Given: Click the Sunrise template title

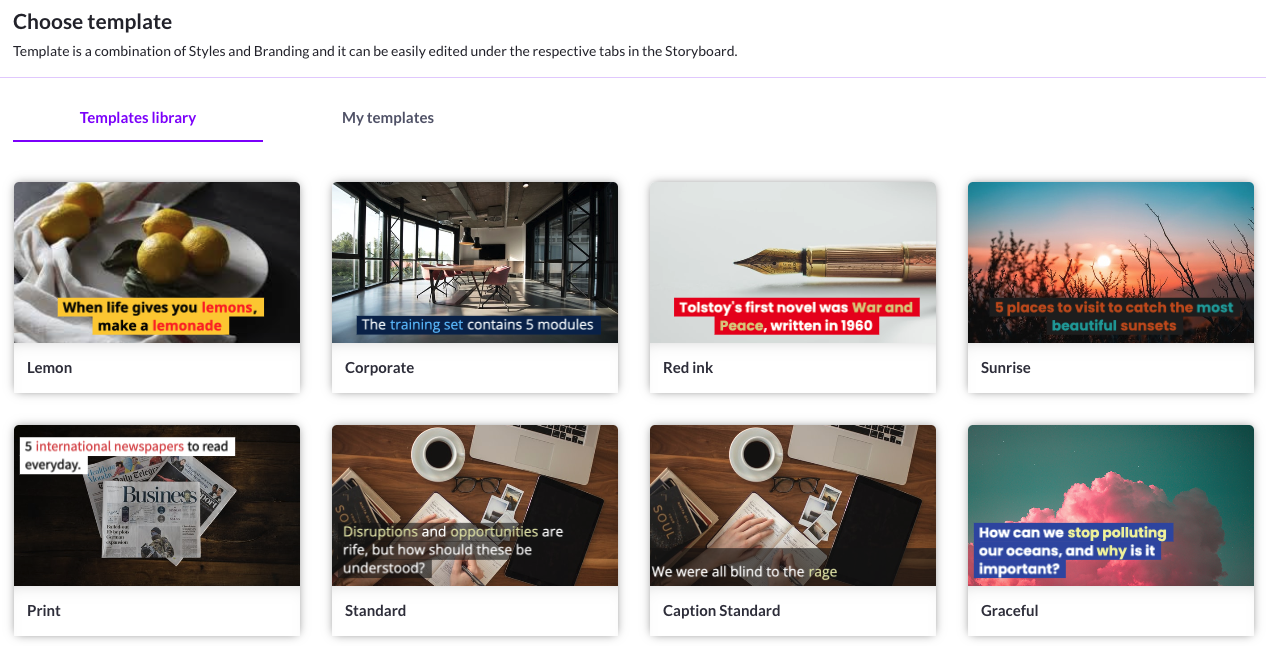Looking at the screenshot, I should 1006,368.
